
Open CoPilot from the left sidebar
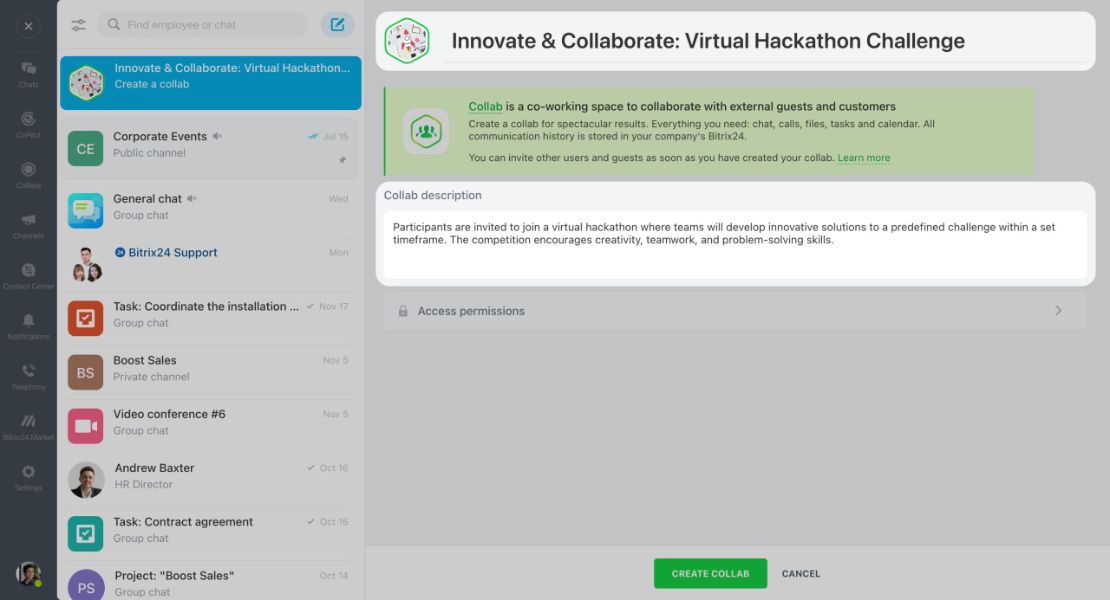[28, 124]
